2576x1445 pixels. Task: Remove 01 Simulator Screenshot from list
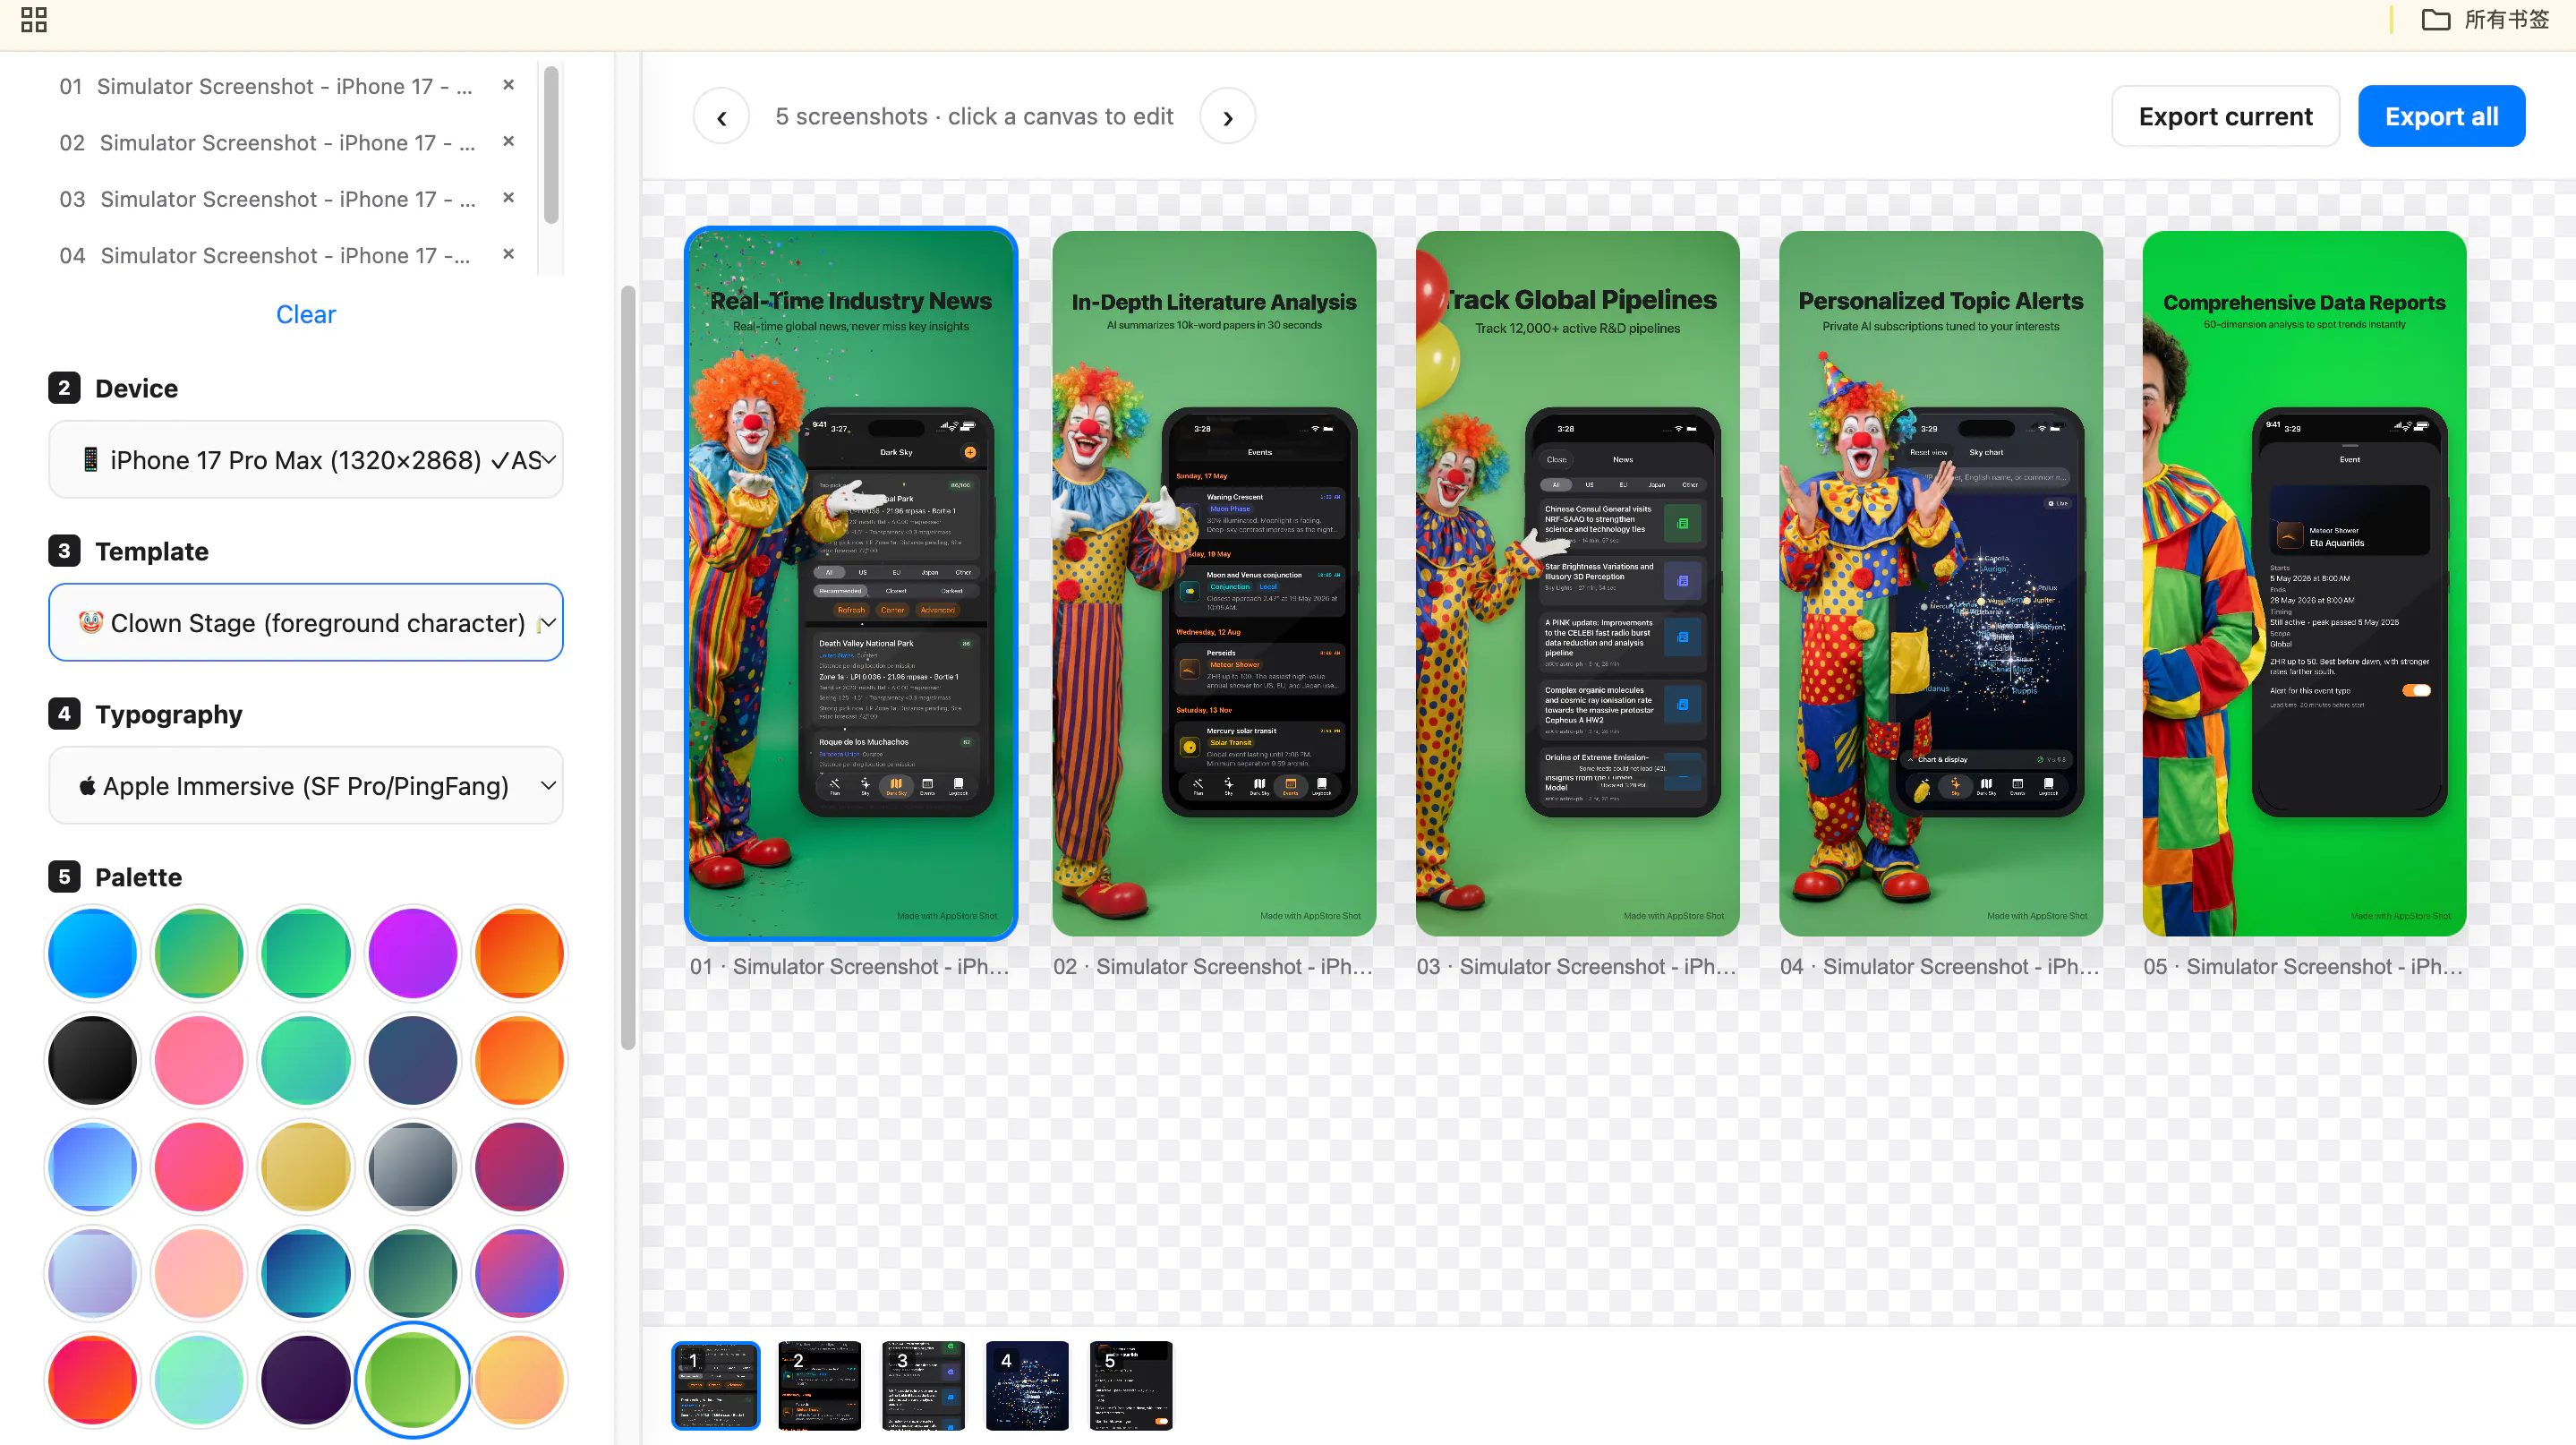point(508,85)
